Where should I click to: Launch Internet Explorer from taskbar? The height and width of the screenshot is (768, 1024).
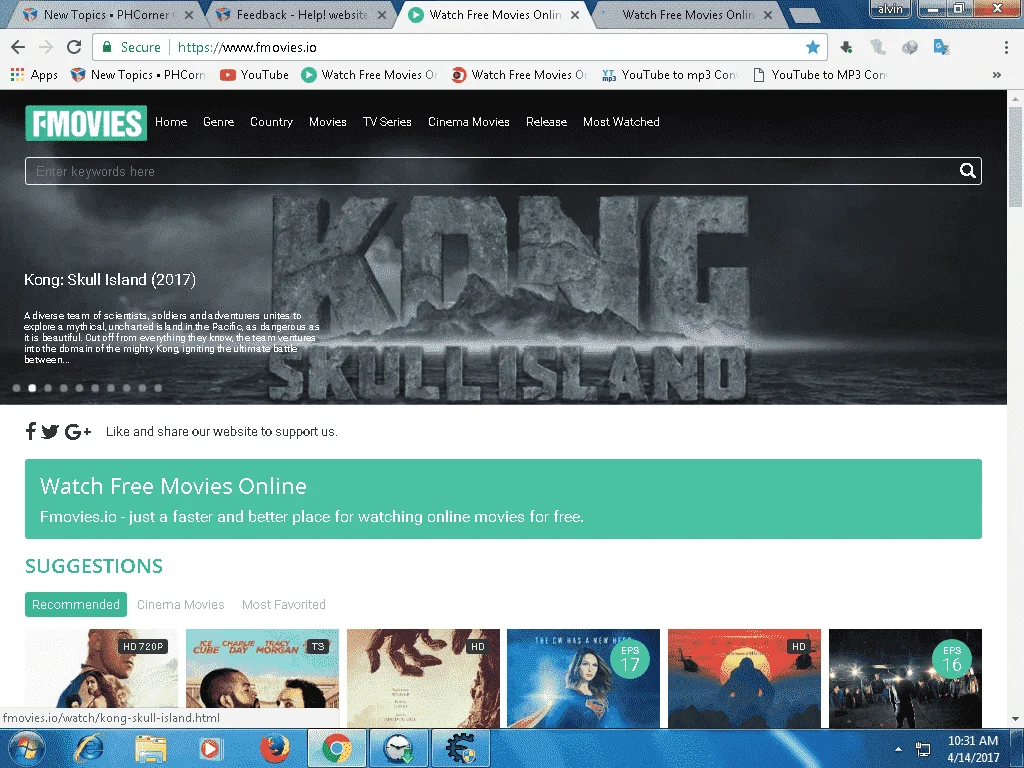pyautogui.click(x=88, y=748)
